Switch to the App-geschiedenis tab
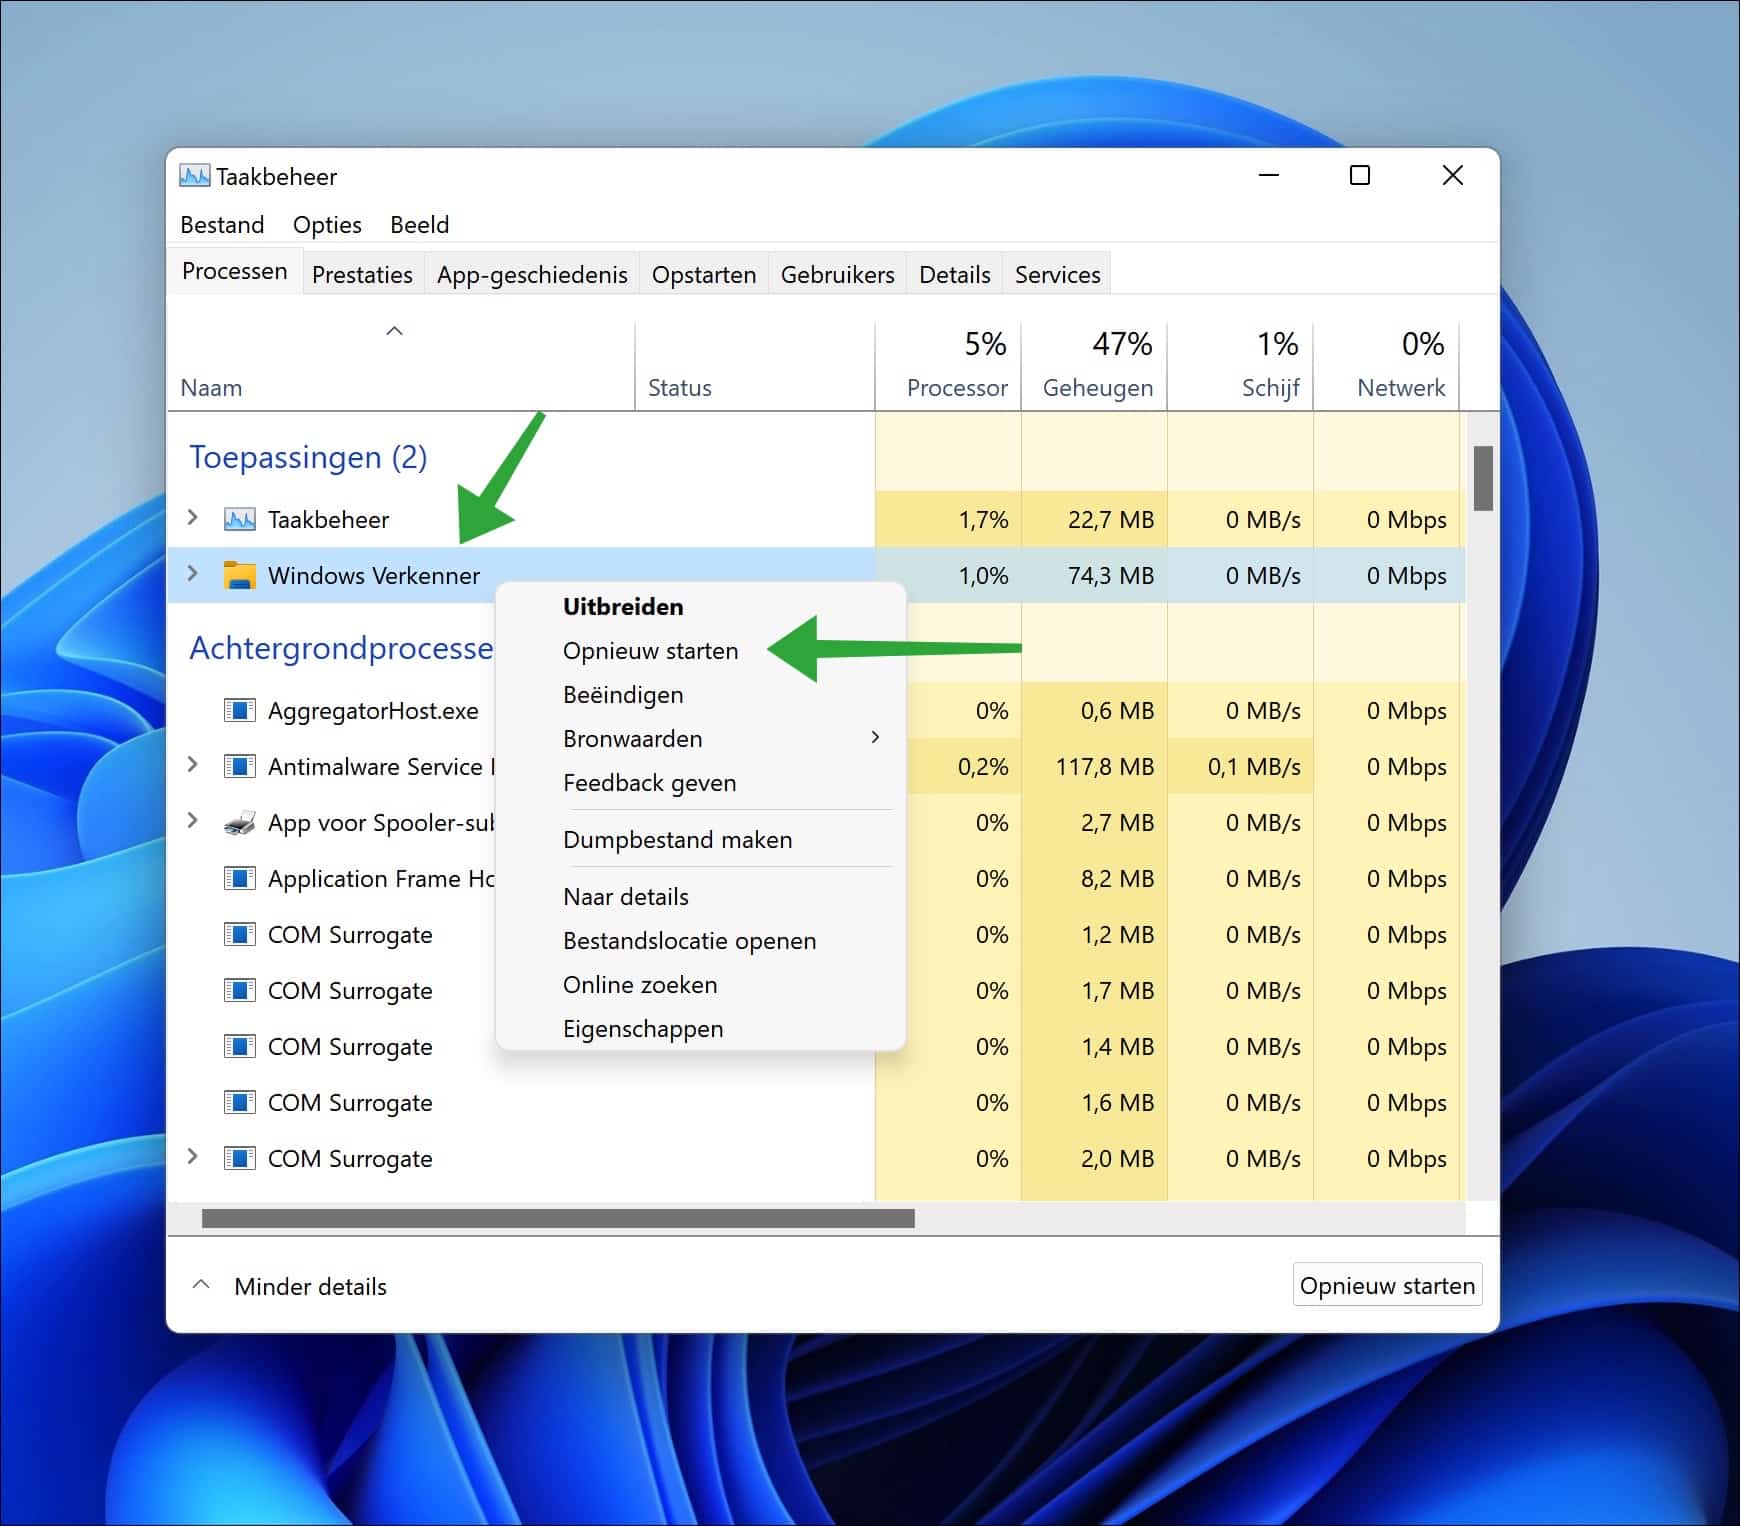The width and height of the screenshot is (1740, 1526). coord(532,275)
